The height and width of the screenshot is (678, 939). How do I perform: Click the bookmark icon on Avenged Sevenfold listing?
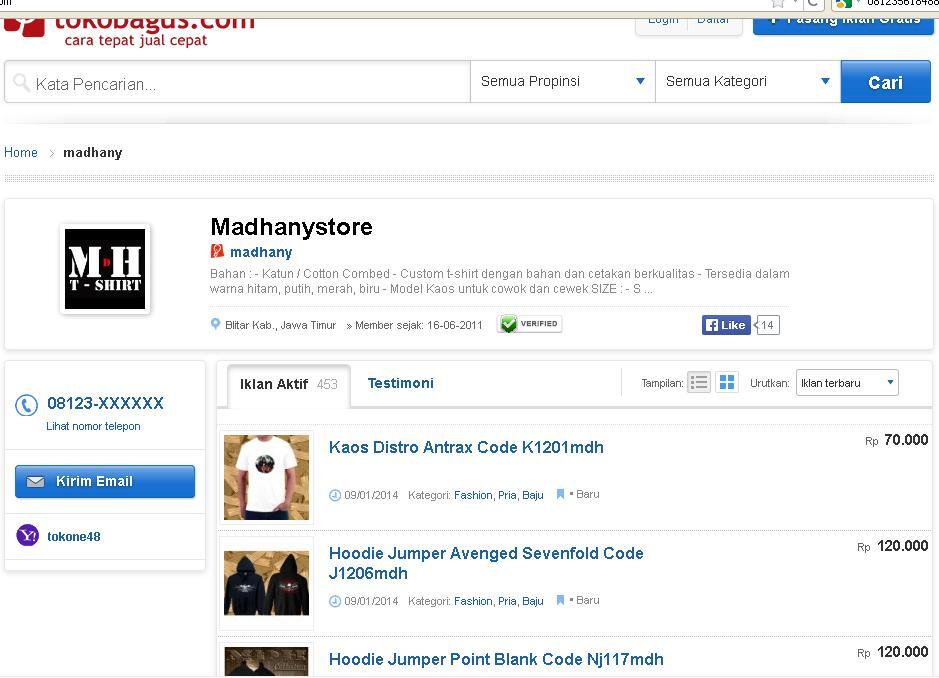[x=561, y=600]
